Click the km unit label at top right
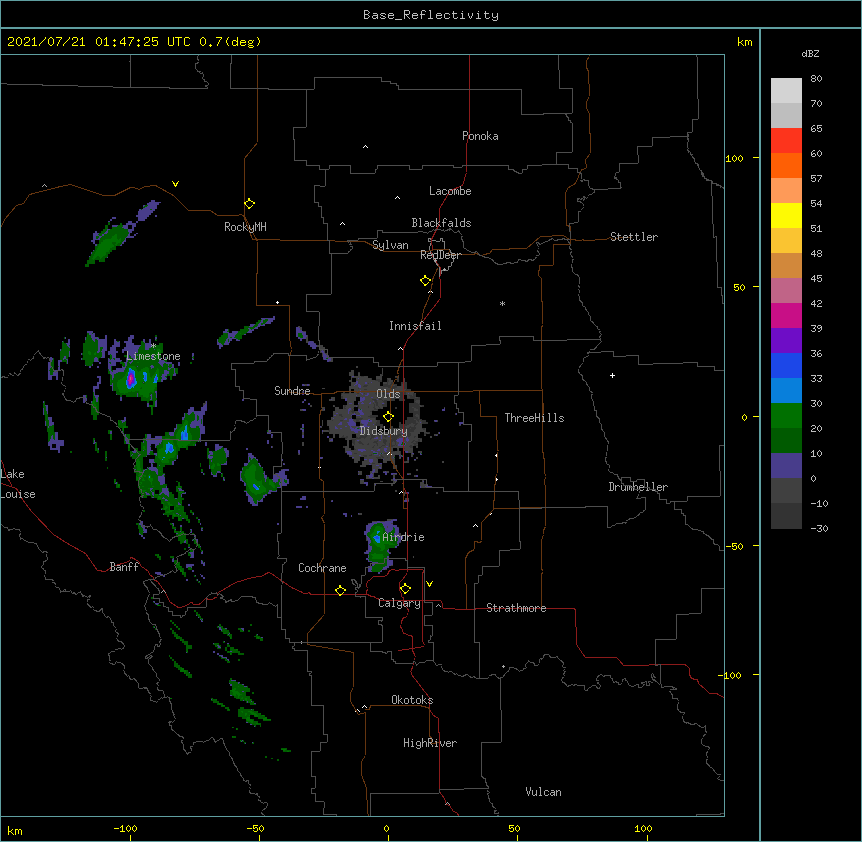 pyautogui.click(x=745, y=42)
